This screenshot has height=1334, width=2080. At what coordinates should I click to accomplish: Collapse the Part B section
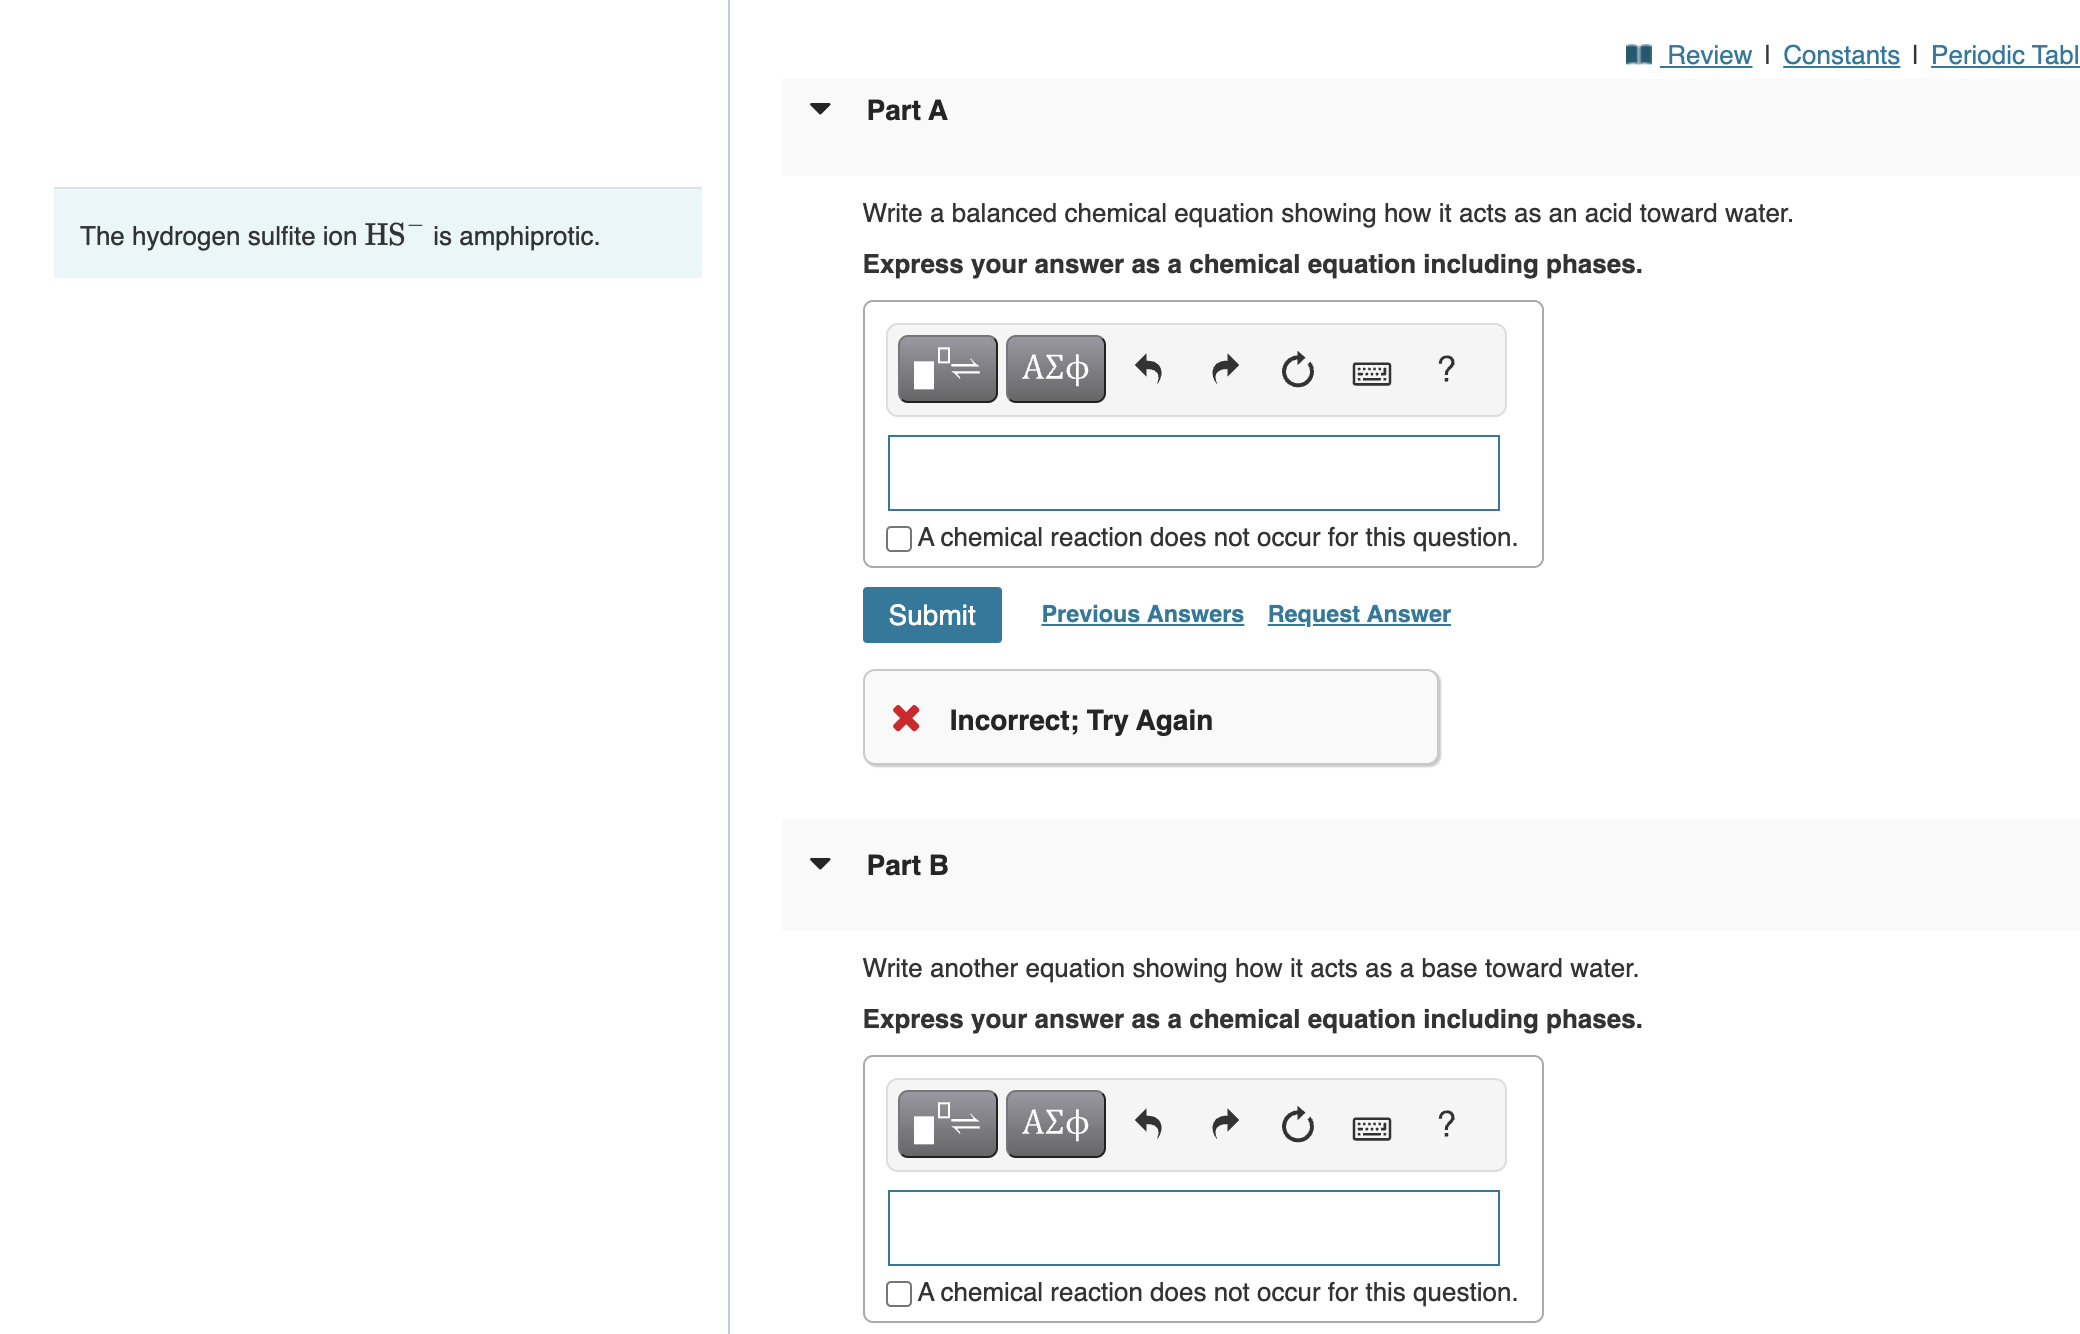coord(820,864)
